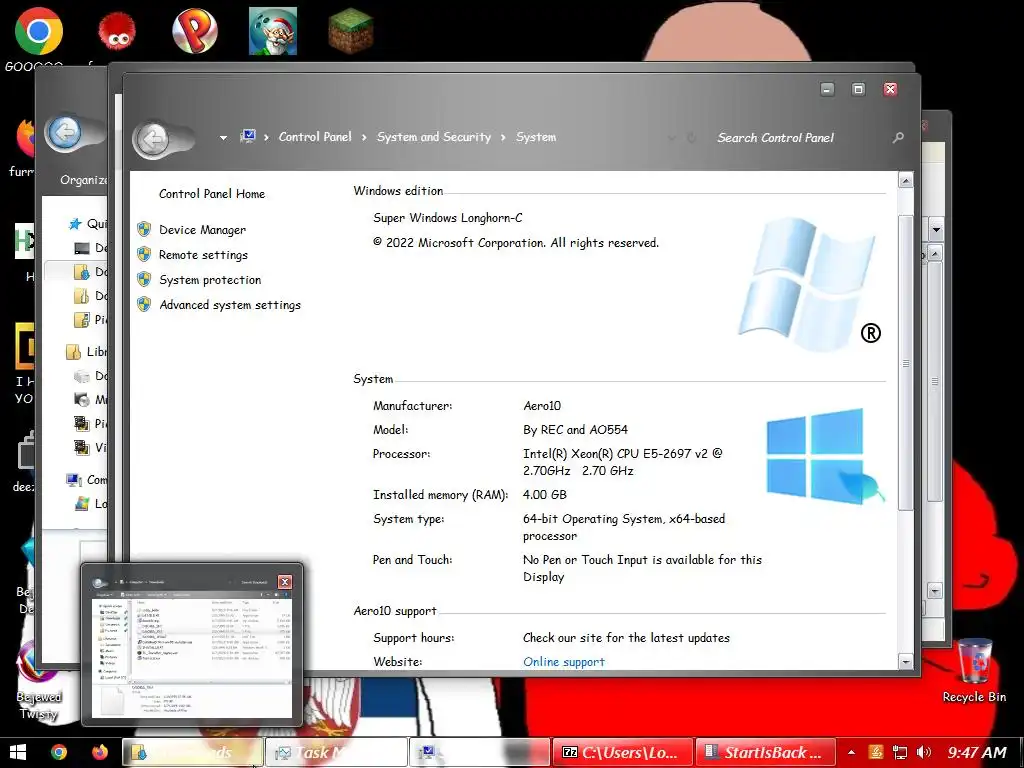Click the Java update tray icon
The height and width of the screenshot is (768, 1024).
click(x=876, y=752)
